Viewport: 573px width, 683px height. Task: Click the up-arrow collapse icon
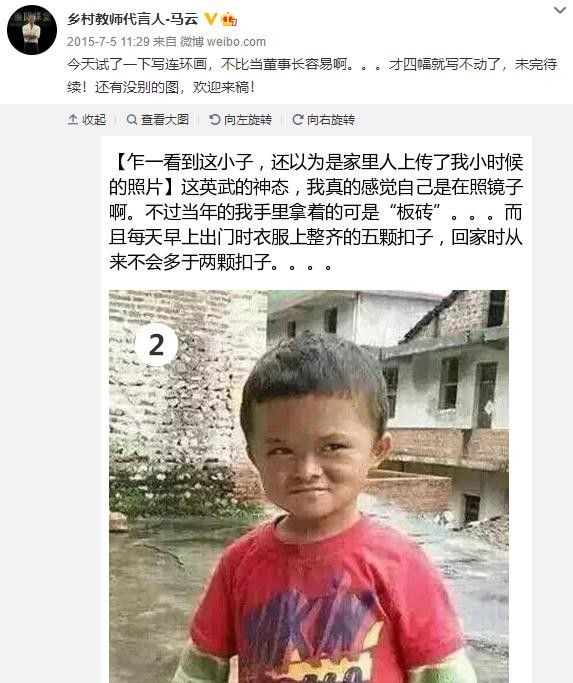tap(73, 119)
